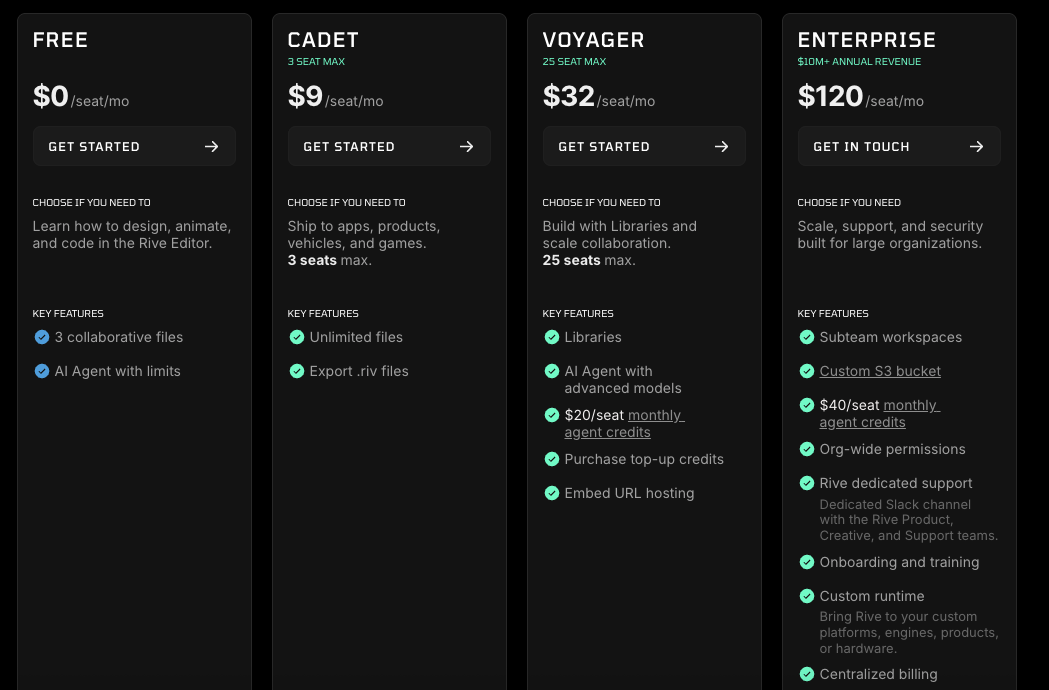This screenshot has width=1049, height=690.
Task: Click the FREE plan heading
Action: tap(60, 39)
